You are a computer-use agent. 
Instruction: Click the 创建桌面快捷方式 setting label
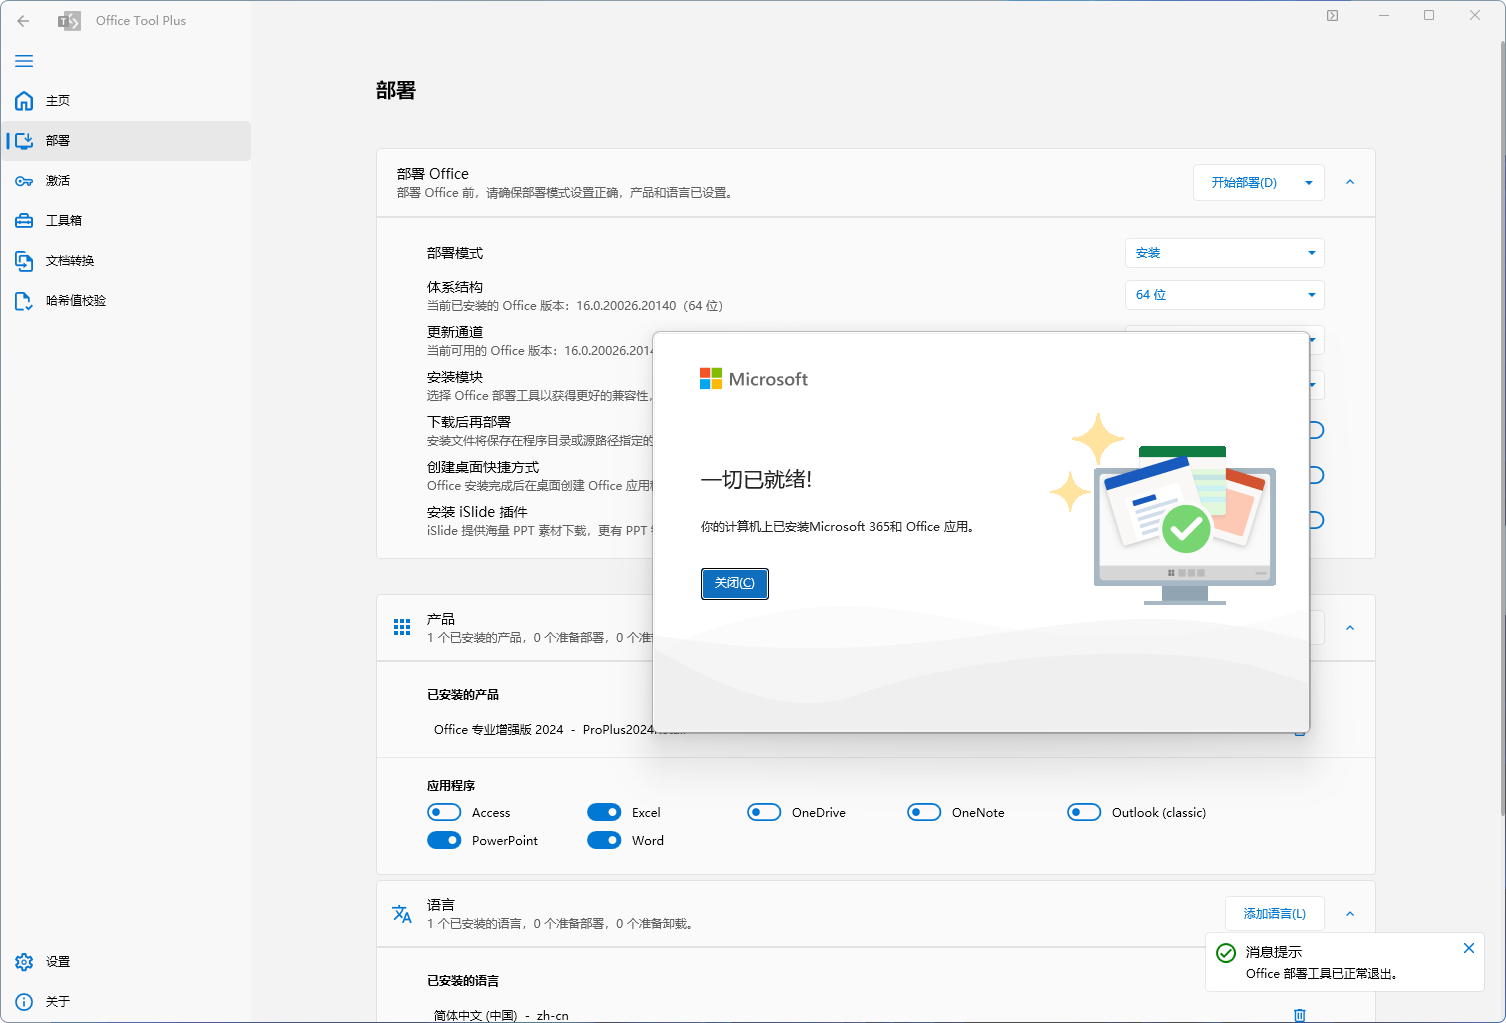[483, 467]
